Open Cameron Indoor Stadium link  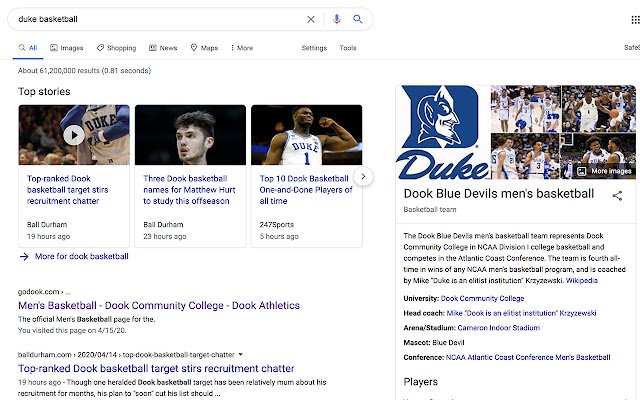[x=498, y=328]
